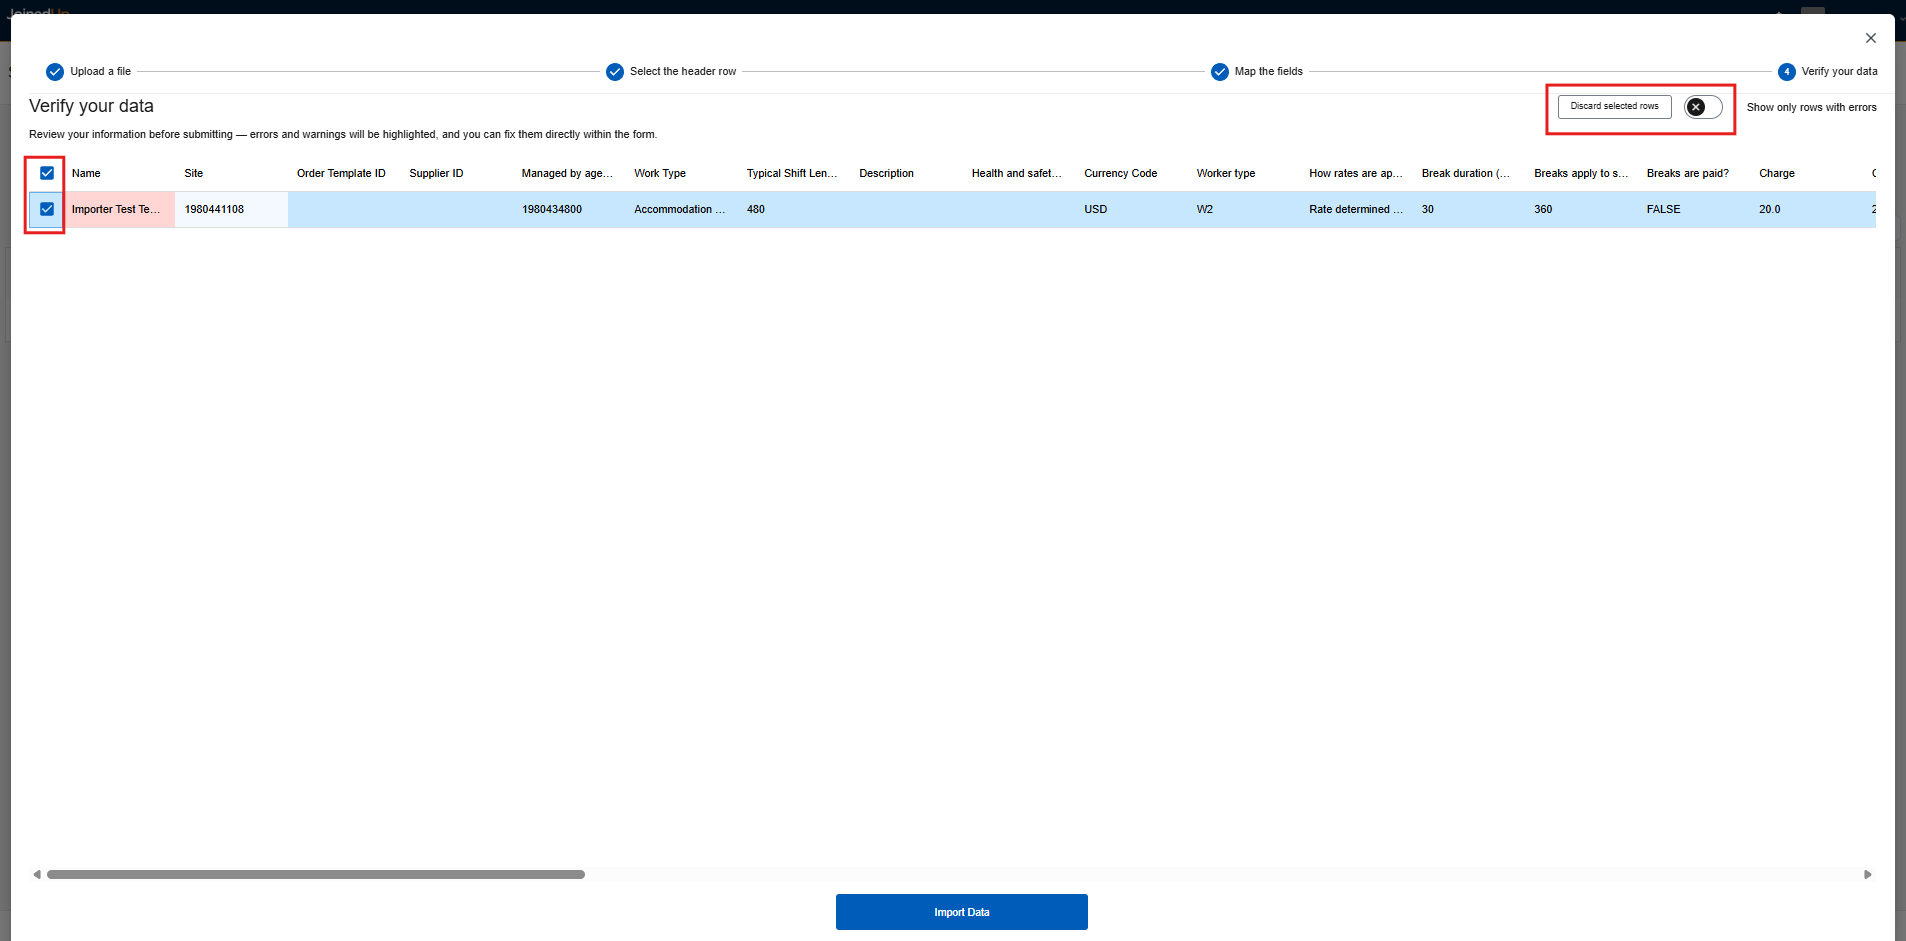Click the Accommodation work type cell
Screen dimensions: 1906x941
(x=680, y=210)
